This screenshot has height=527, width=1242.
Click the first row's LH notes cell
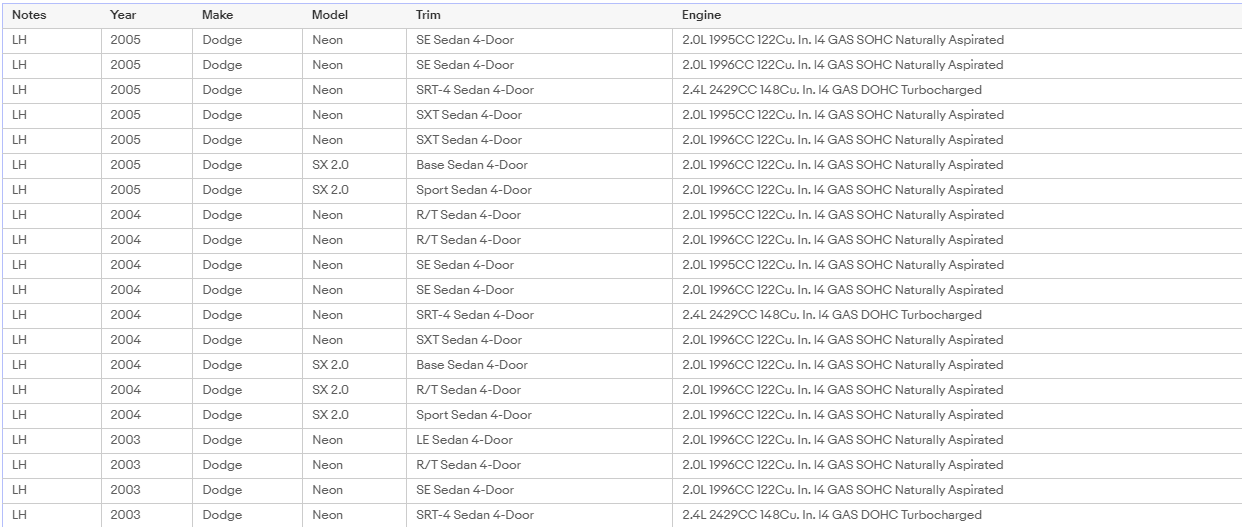(x=51, y=40)
